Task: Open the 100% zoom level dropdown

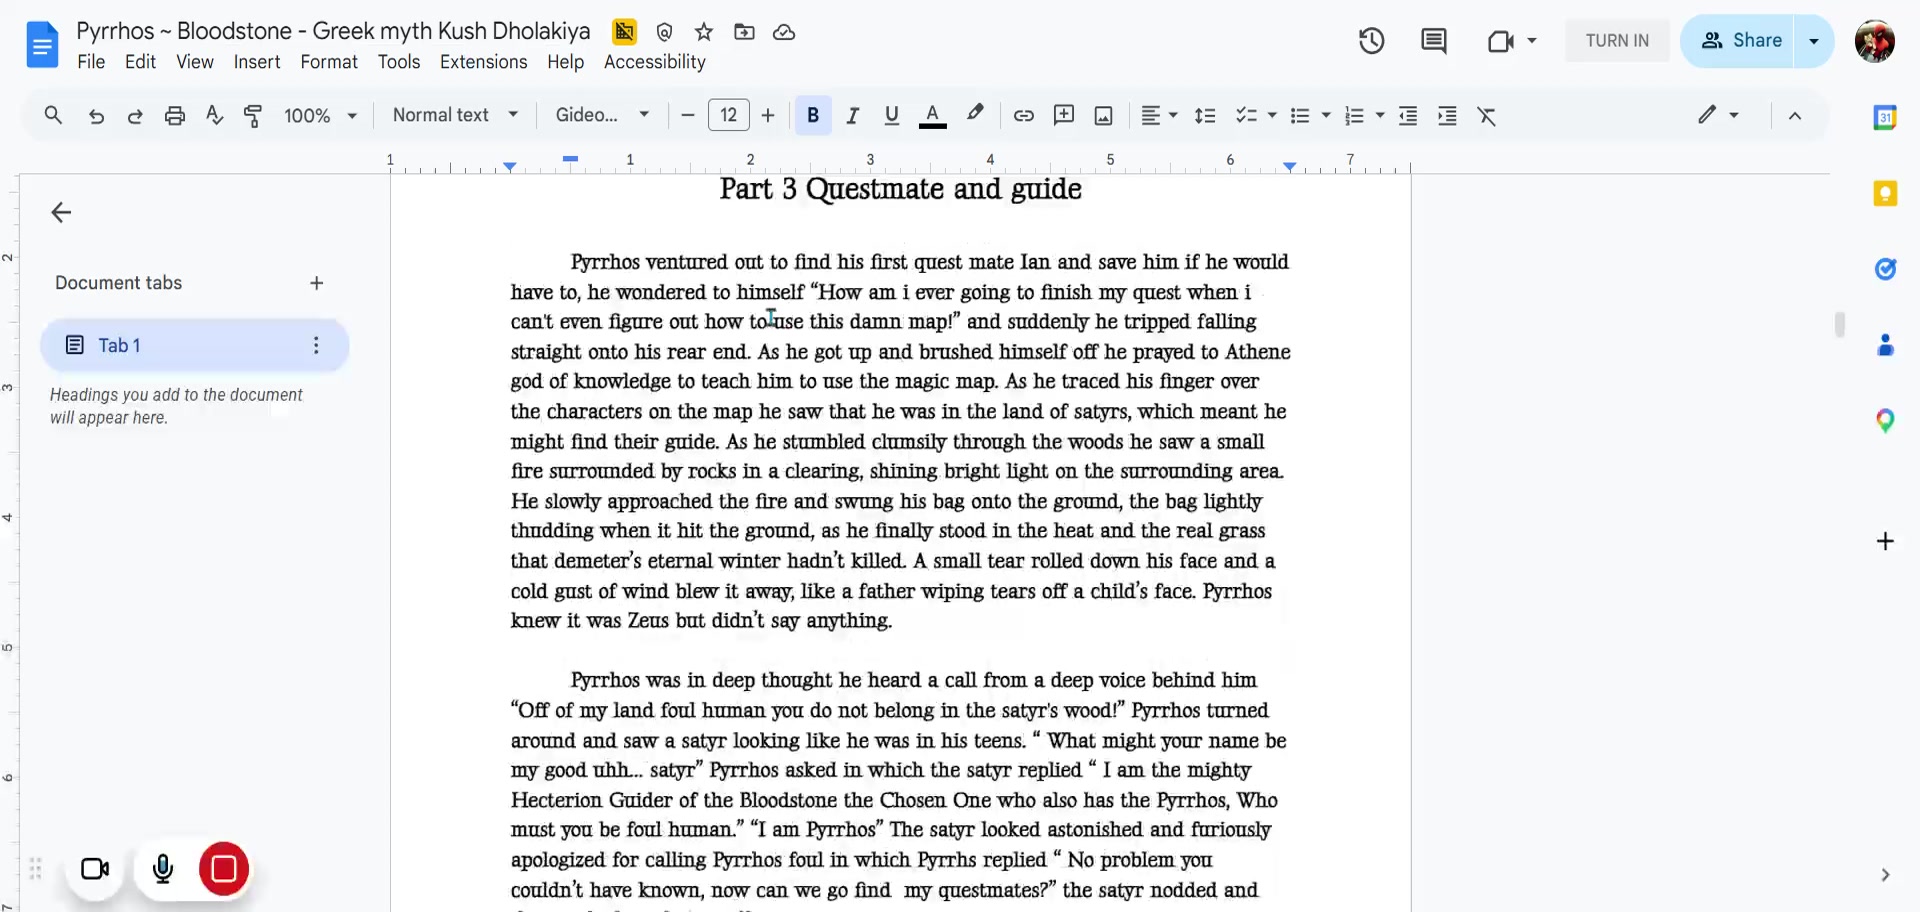Action: tap(320, 116)
